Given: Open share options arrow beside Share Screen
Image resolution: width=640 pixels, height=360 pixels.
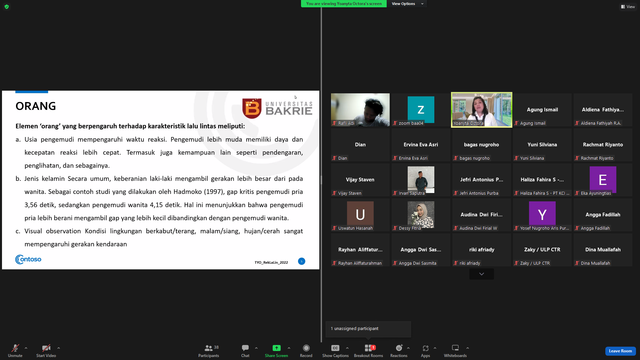Looking at the screenshot, I should (x=289, y=348).
